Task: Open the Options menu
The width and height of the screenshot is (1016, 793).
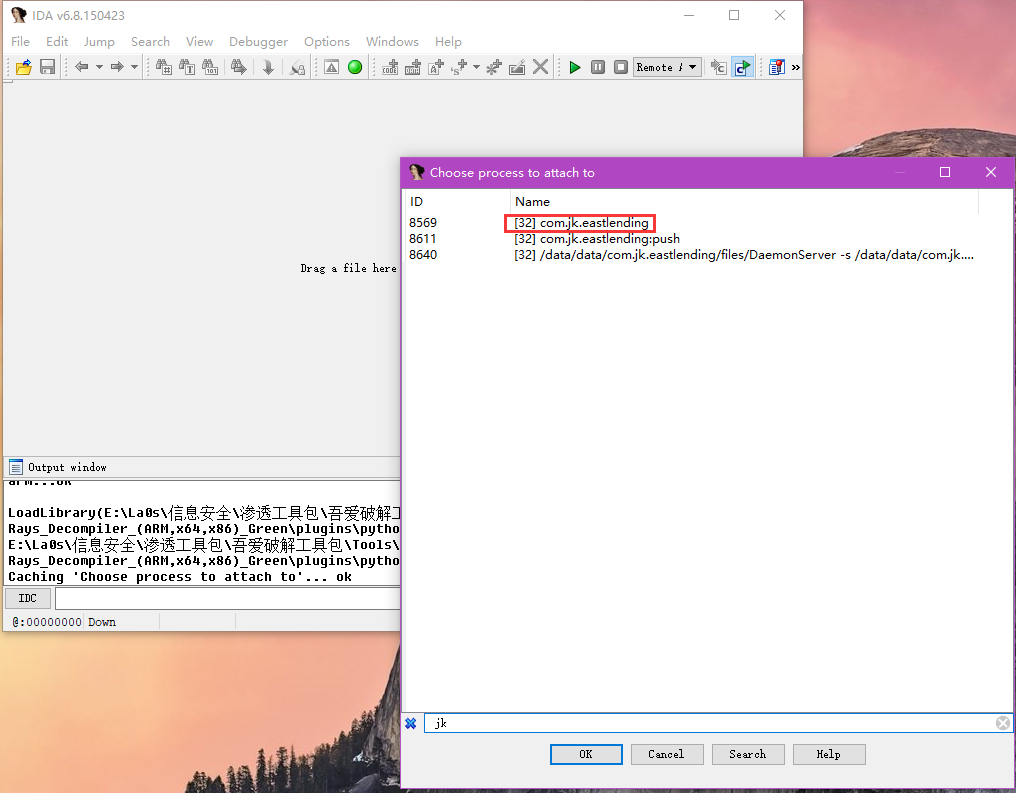Action: (x=327, y=41)
